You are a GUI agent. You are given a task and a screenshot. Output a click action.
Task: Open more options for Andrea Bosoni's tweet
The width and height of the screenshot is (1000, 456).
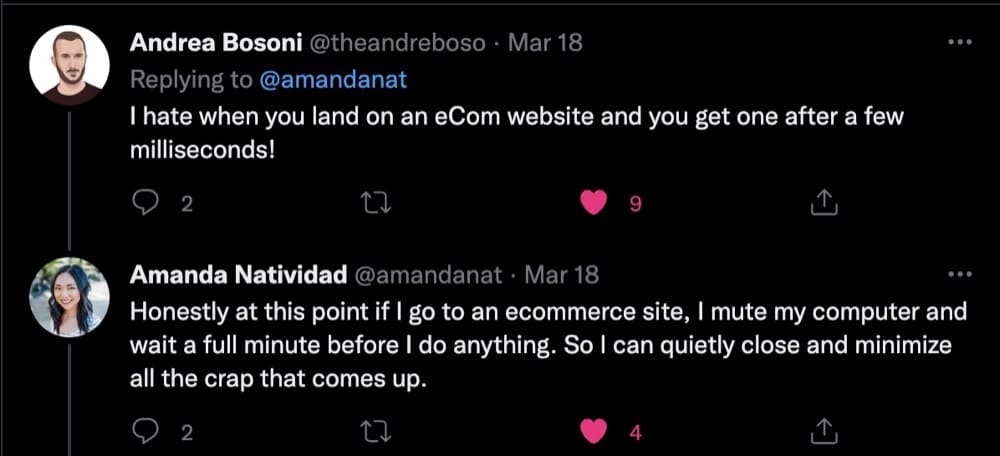[958, 43]
